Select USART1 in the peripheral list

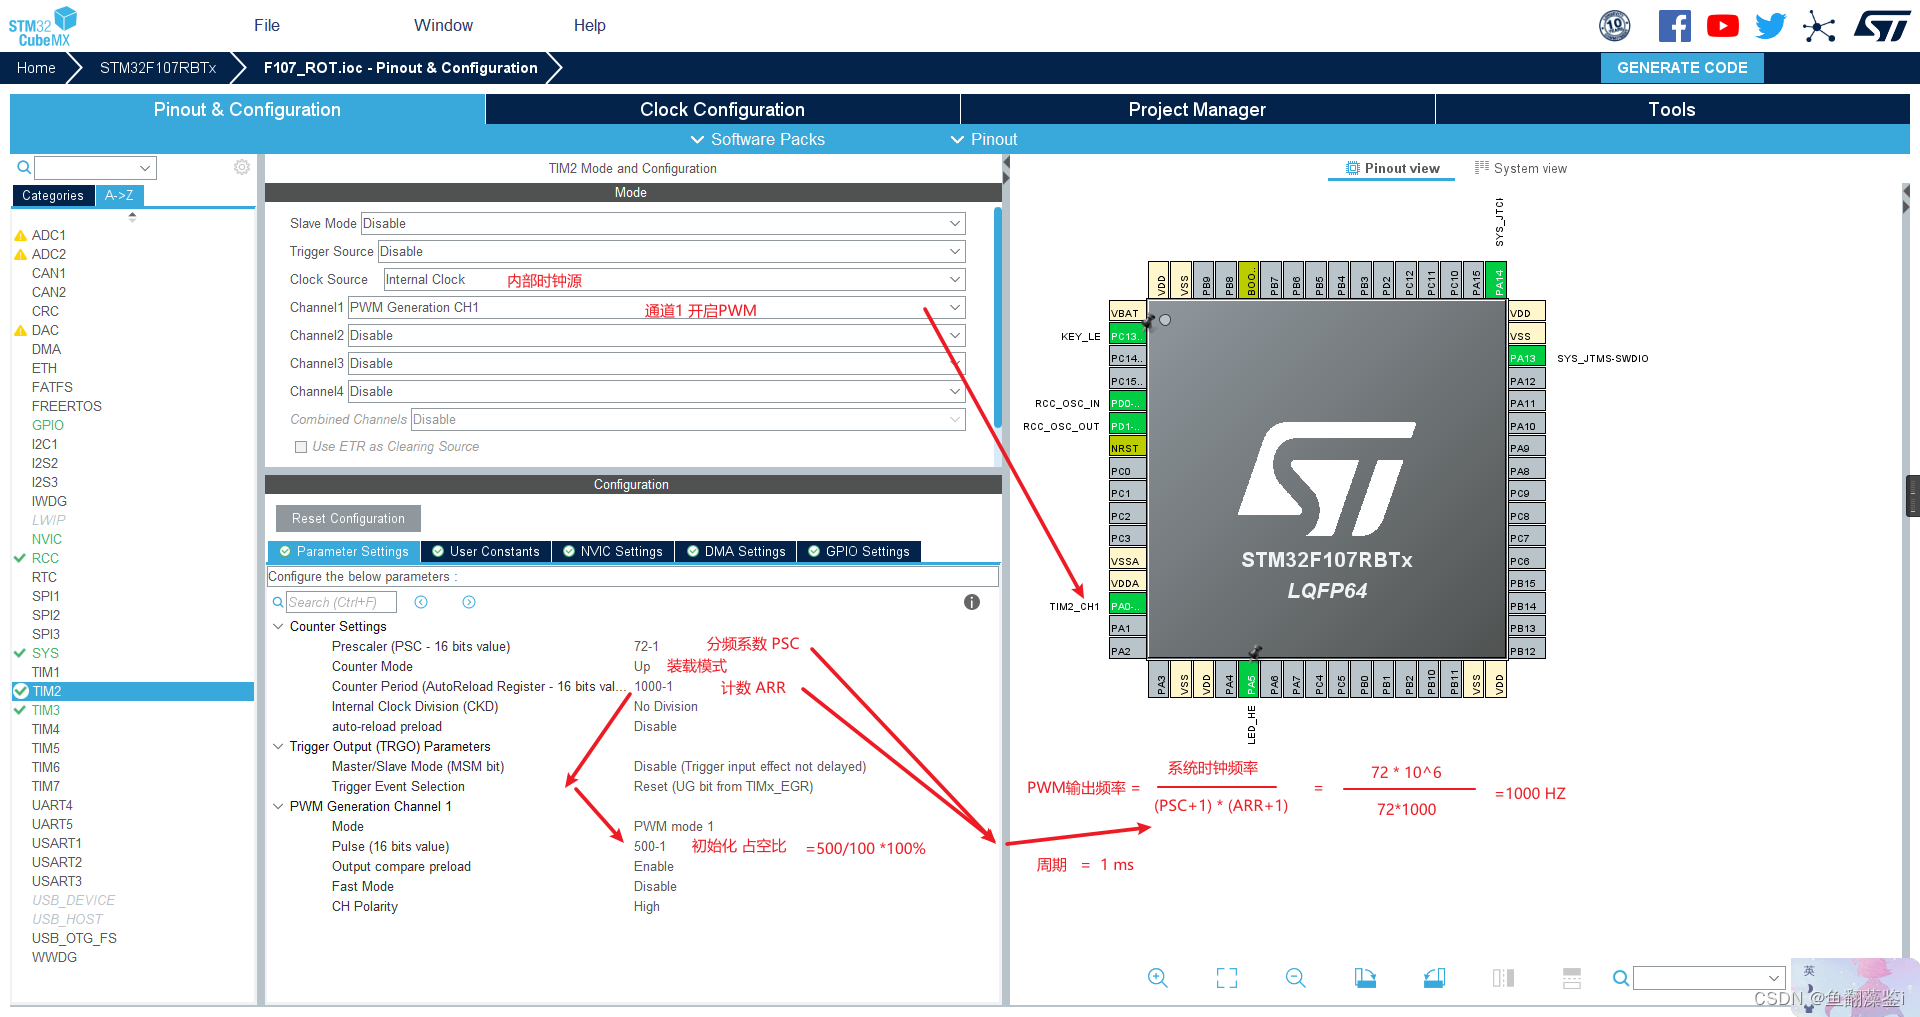coord(57,843)
